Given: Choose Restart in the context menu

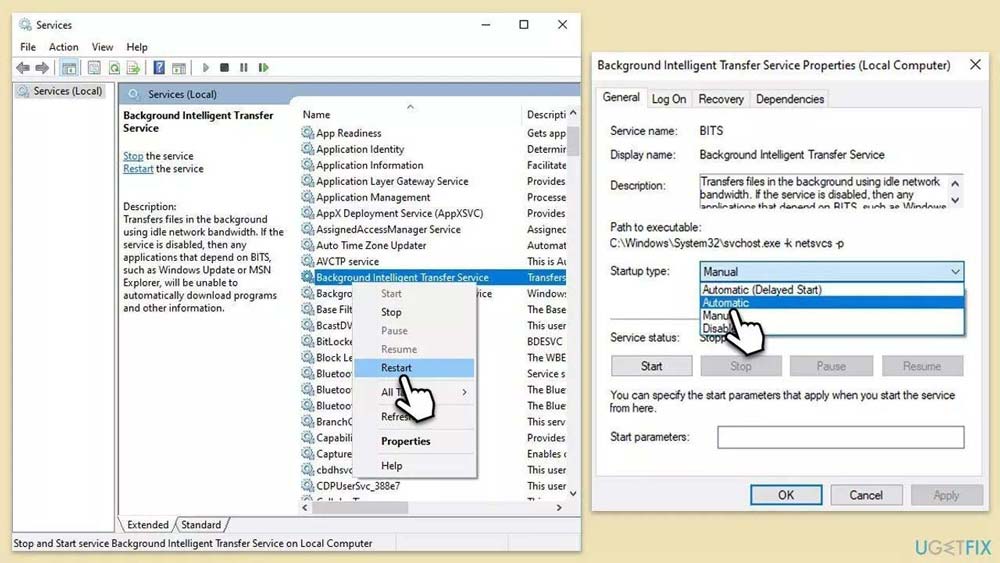Looking at the screenshot, I should [x=414, y=368].
